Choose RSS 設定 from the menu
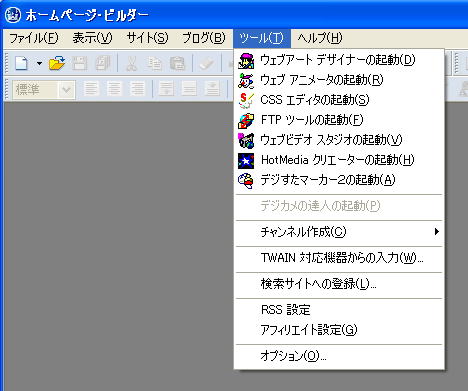 (339, 310)
